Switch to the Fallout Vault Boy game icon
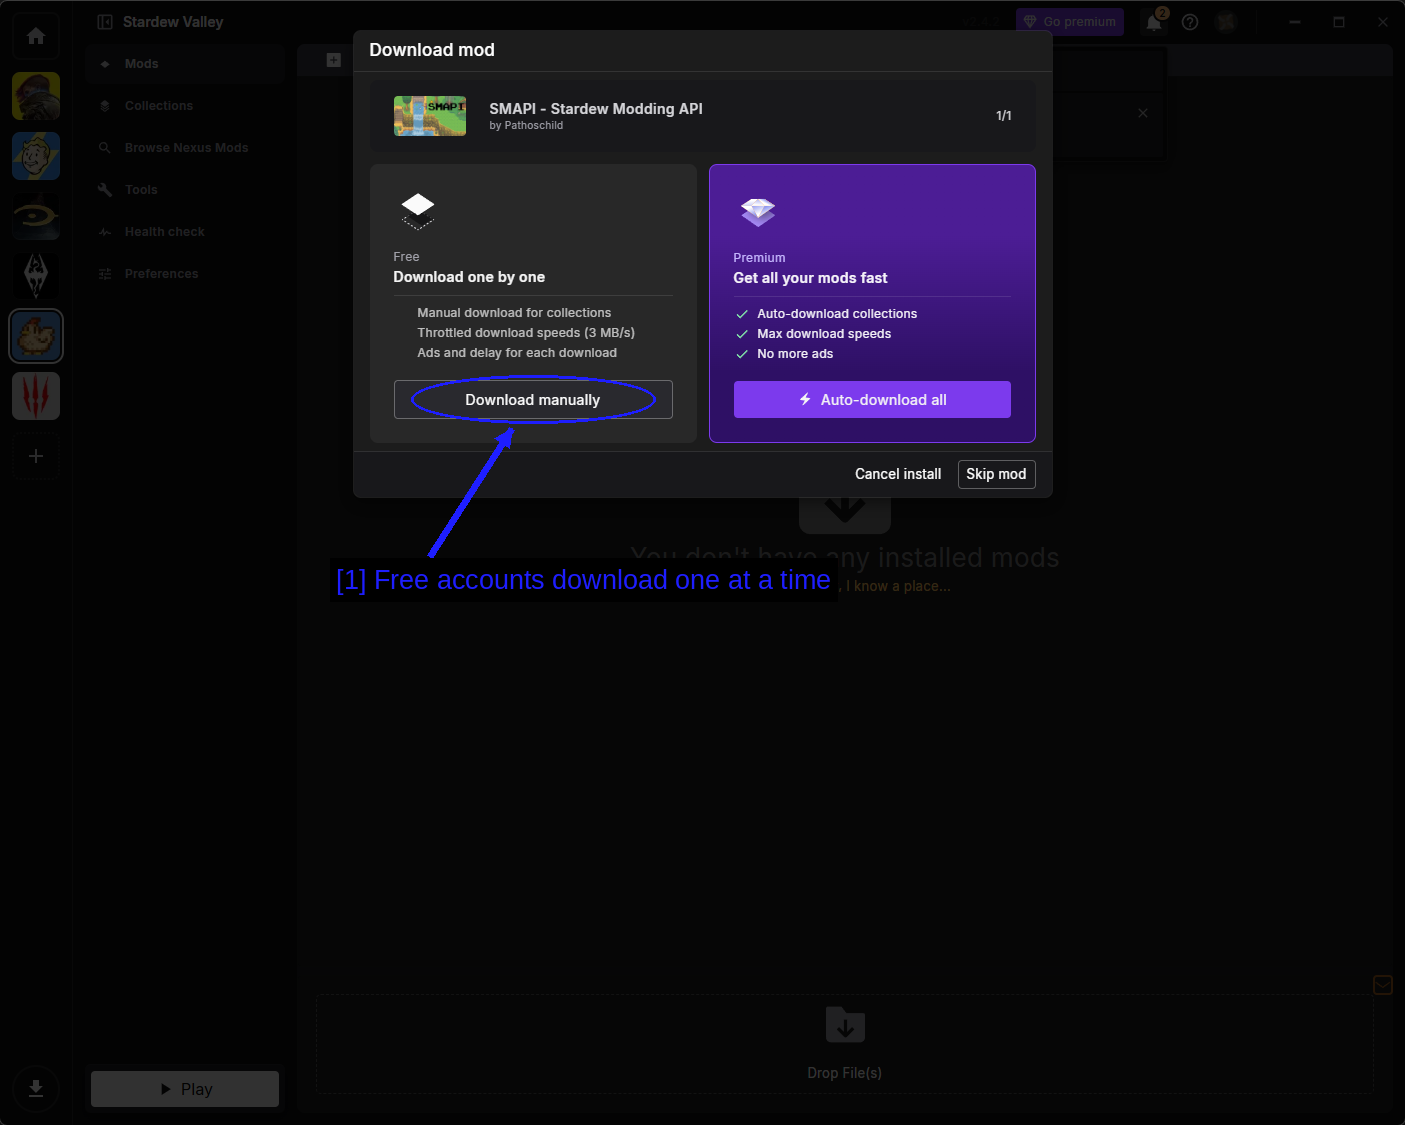This screenshot has width=1405, height=1125. pos(36,156)
